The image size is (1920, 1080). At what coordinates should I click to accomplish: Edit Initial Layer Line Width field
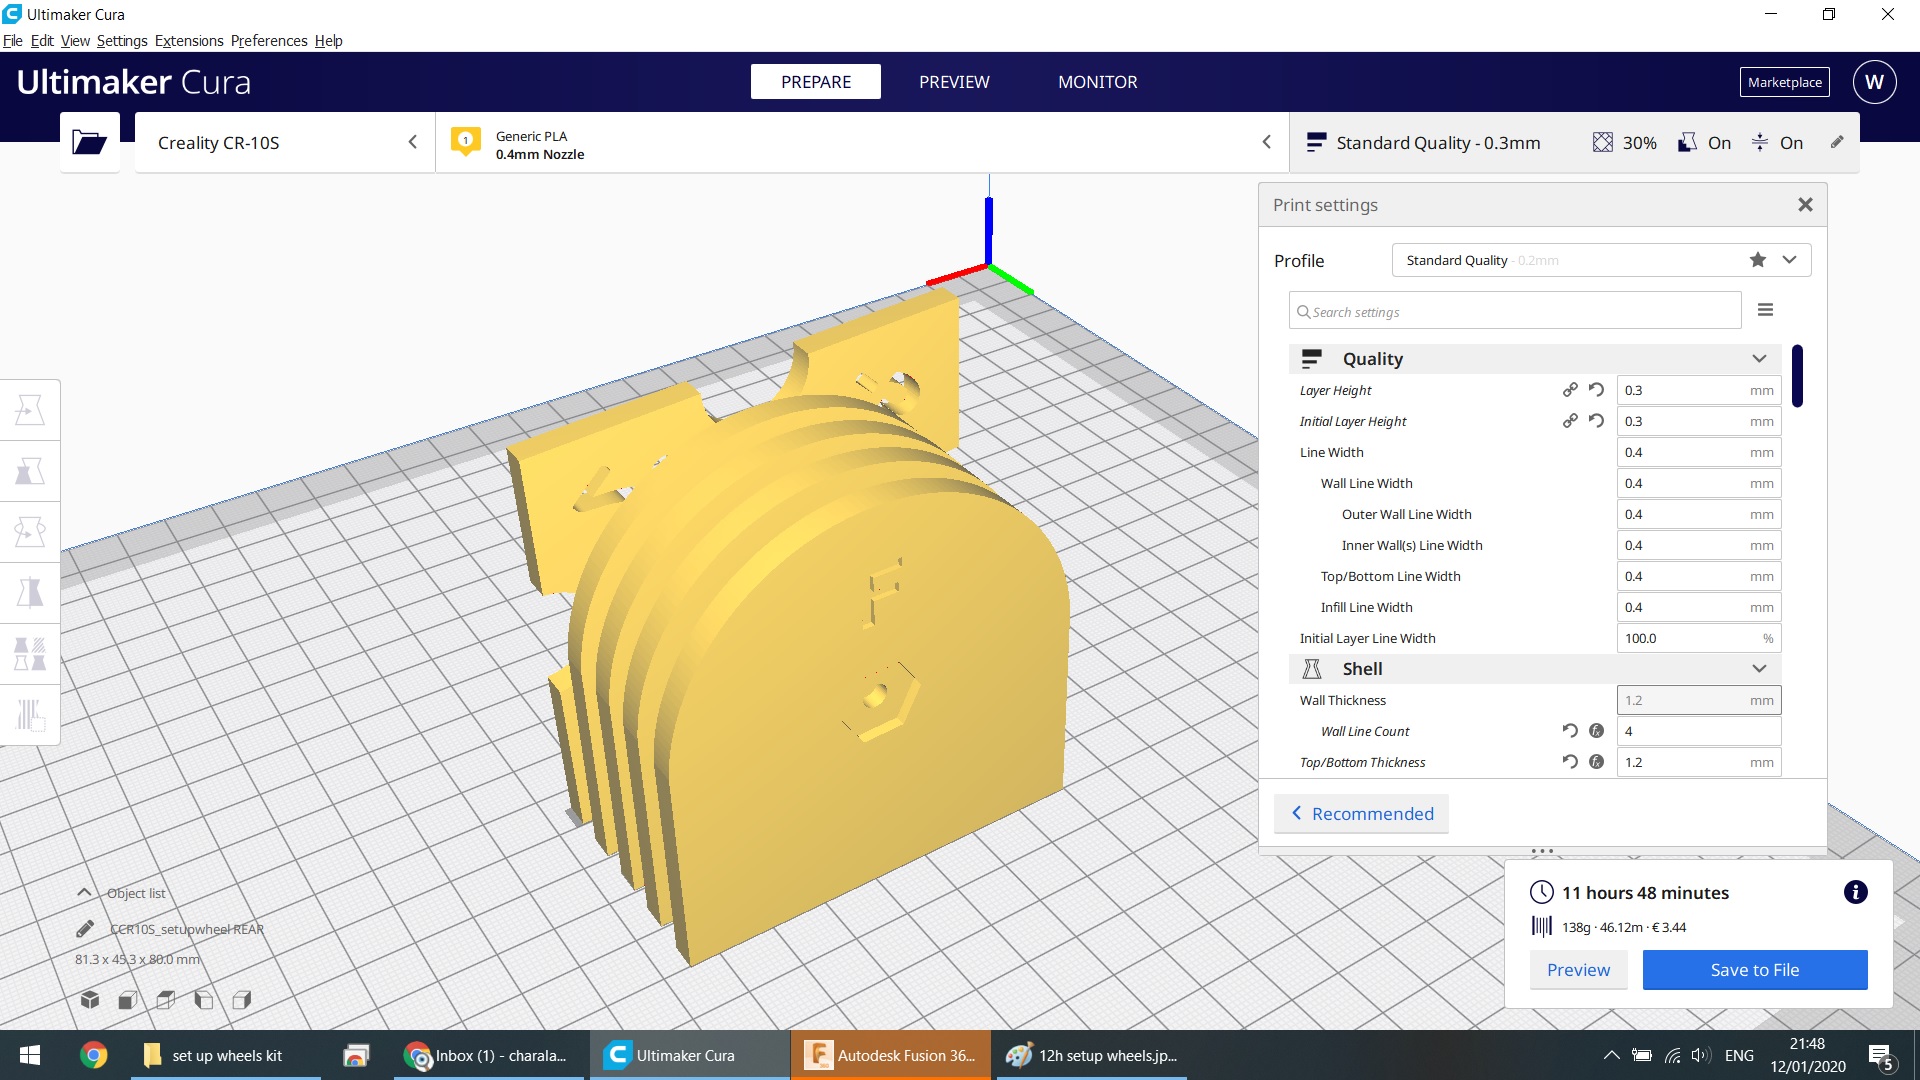(1698, 638)
